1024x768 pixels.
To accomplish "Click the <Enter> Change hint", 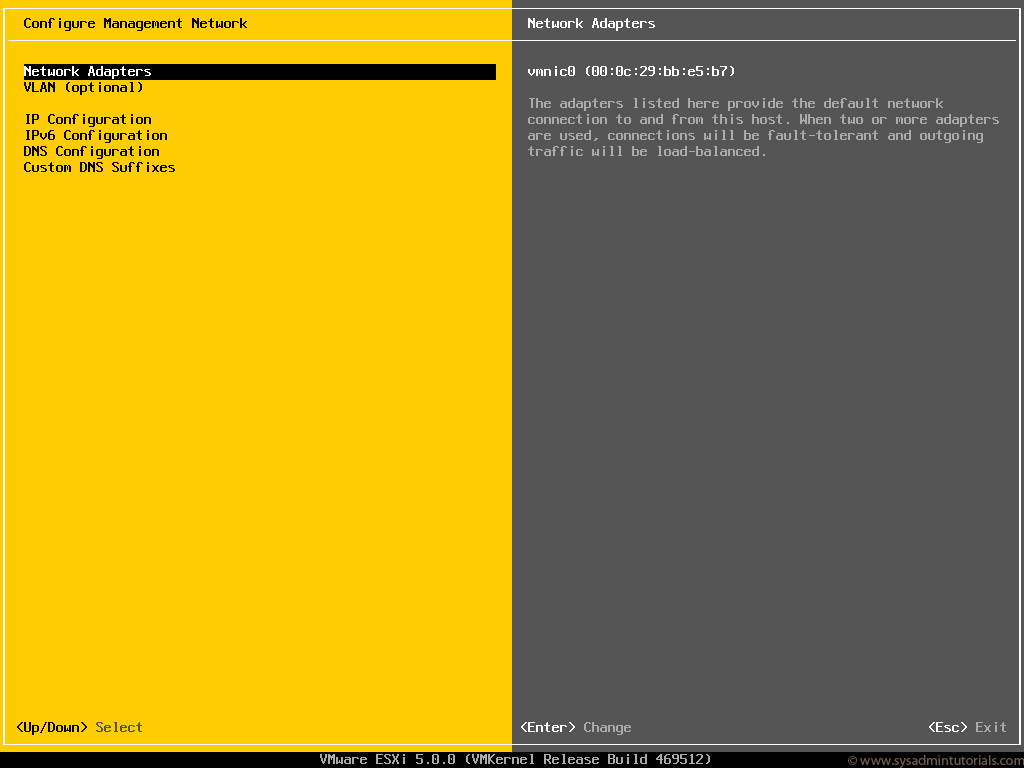I will [x=576, y=727].
